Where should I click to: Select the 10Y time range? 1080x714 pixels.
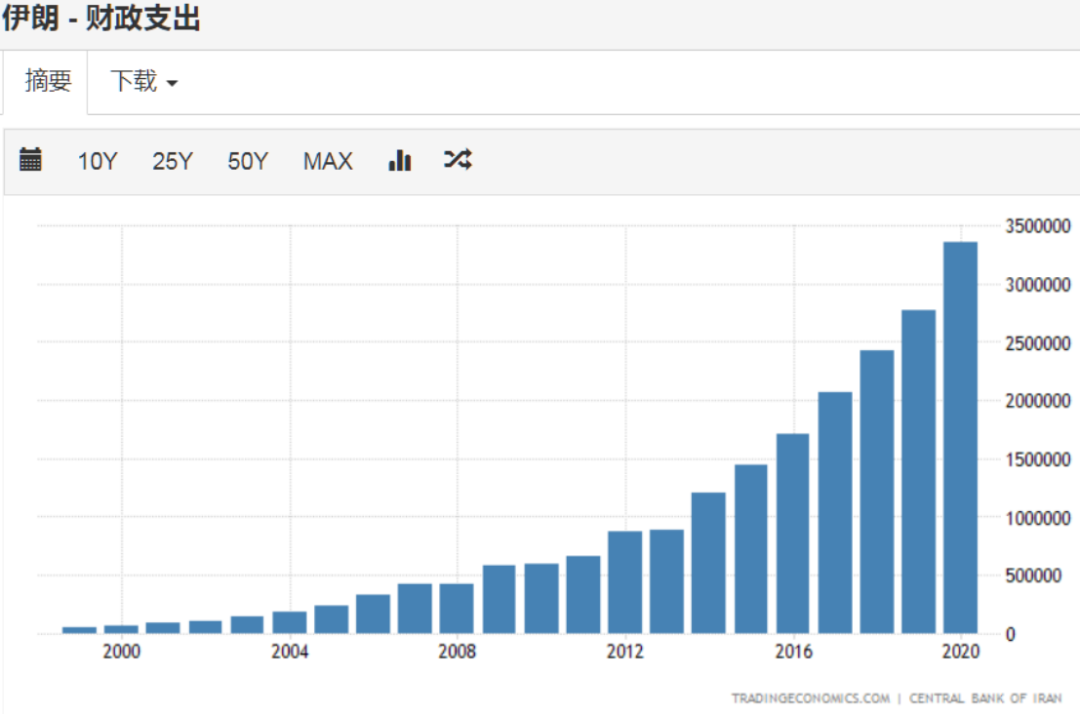[97, 161]
